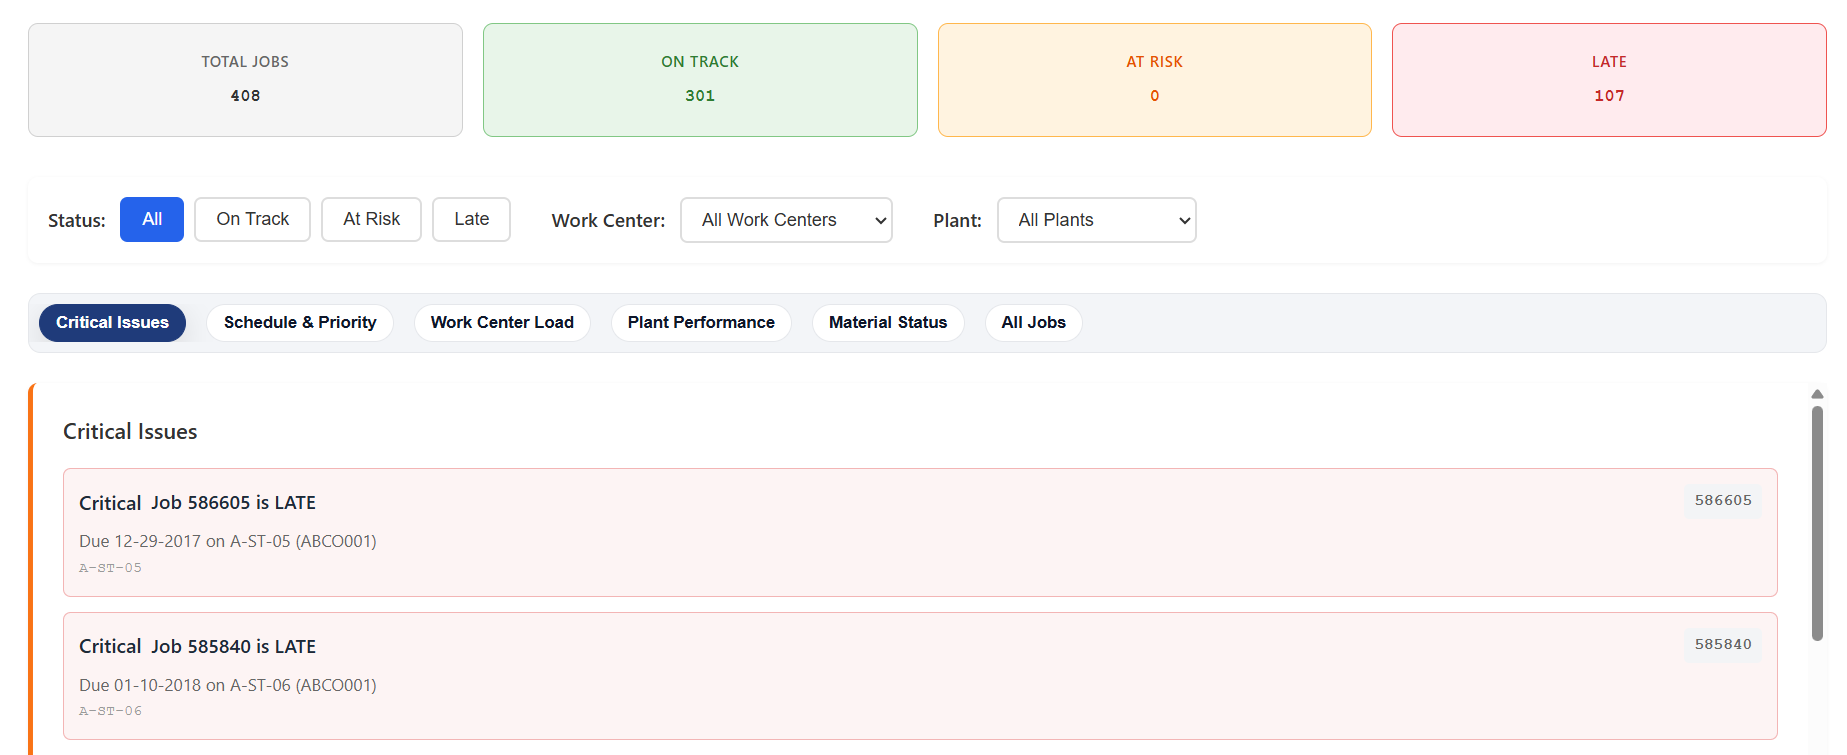Click the small A-ST-06 work center label

click(110, 711)
